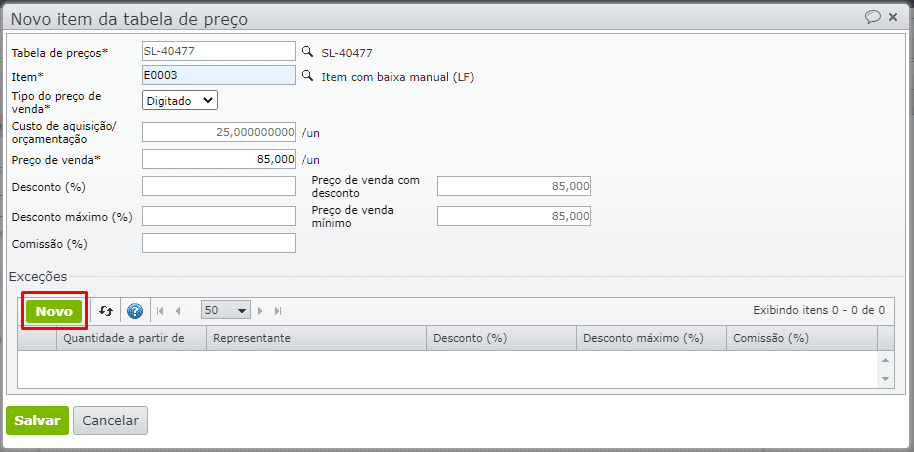
Task: Open the Tipo do preço de venda dropdown
Action: click(x=180, y=100)
